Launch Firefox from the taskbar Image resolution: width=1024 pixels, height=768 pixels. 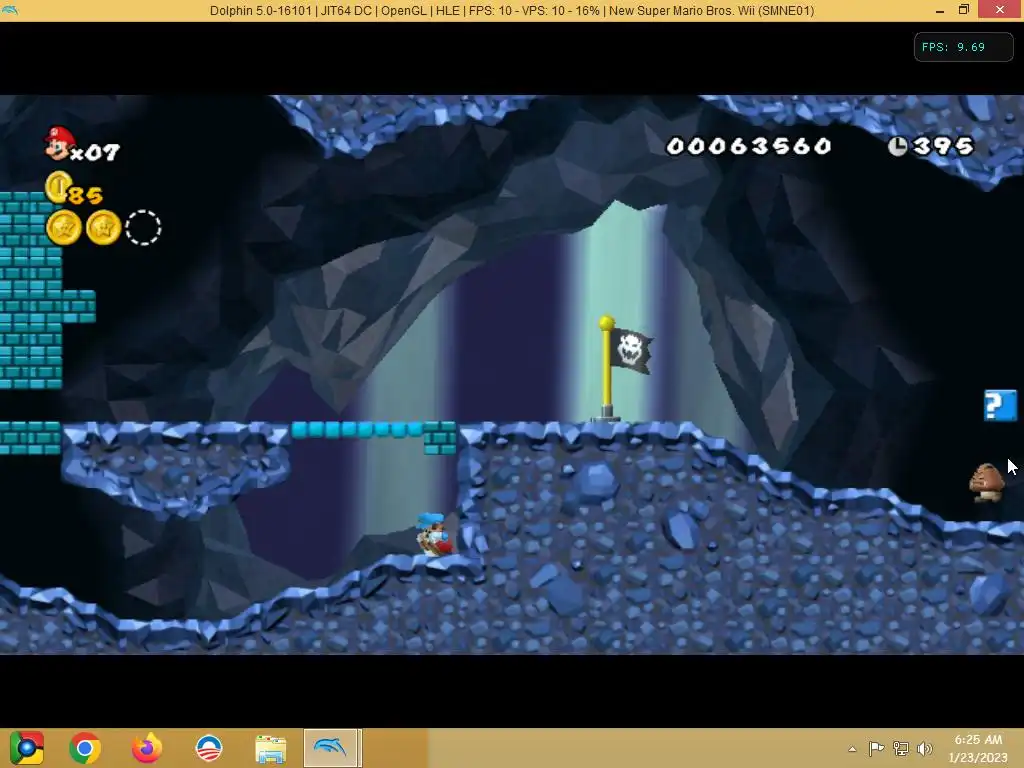[147, 748]
